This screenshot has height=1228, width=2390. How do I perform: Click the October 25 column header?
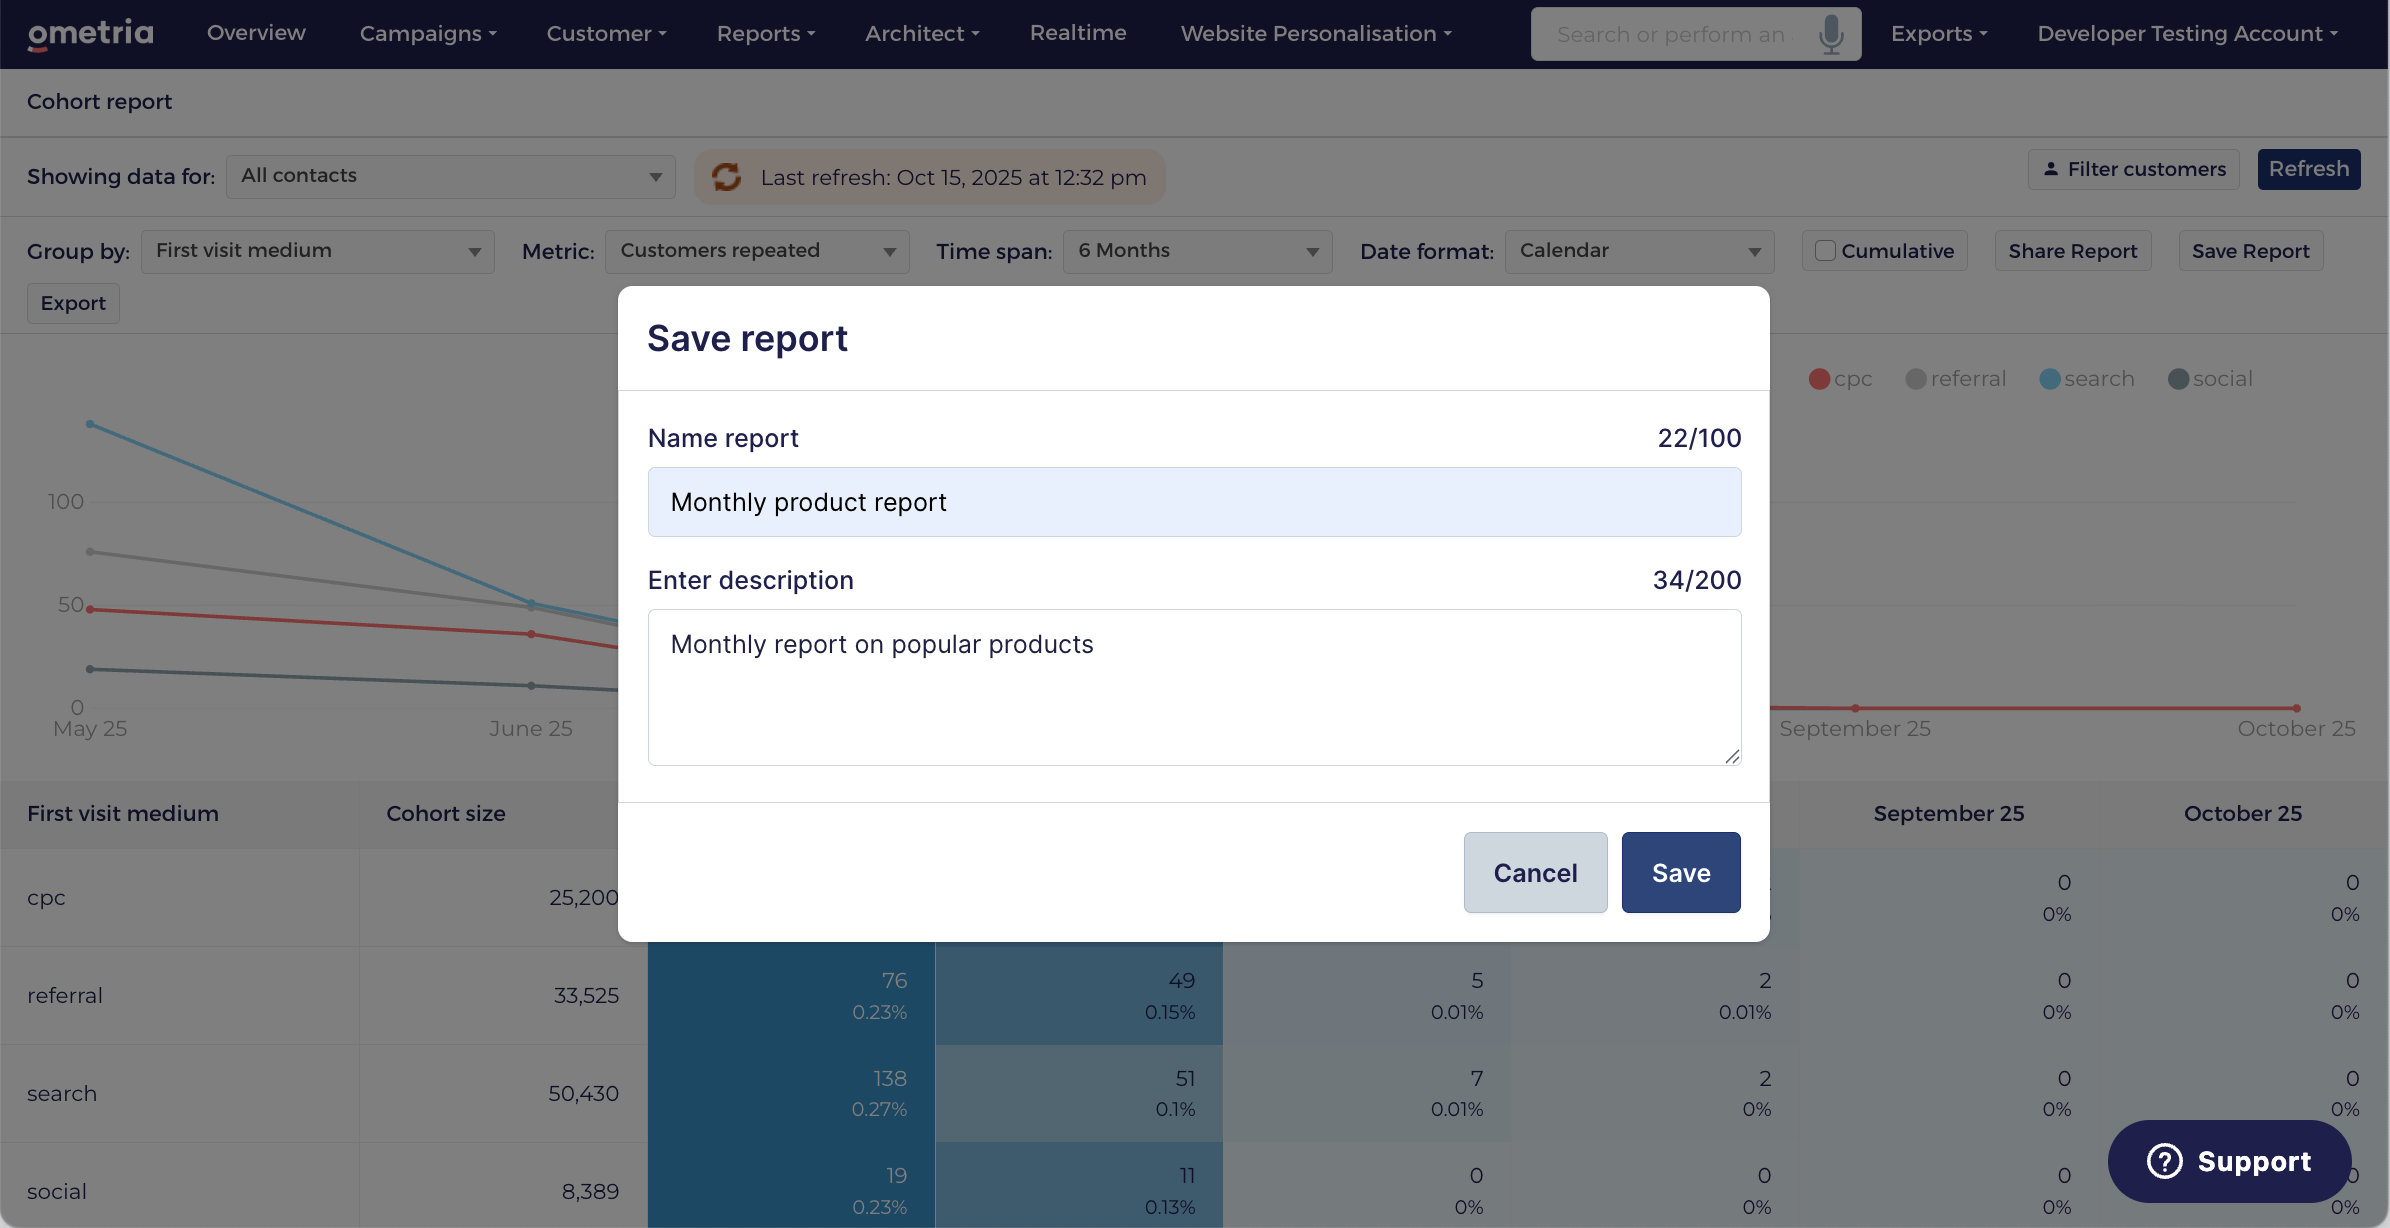tap(2243, 814)
